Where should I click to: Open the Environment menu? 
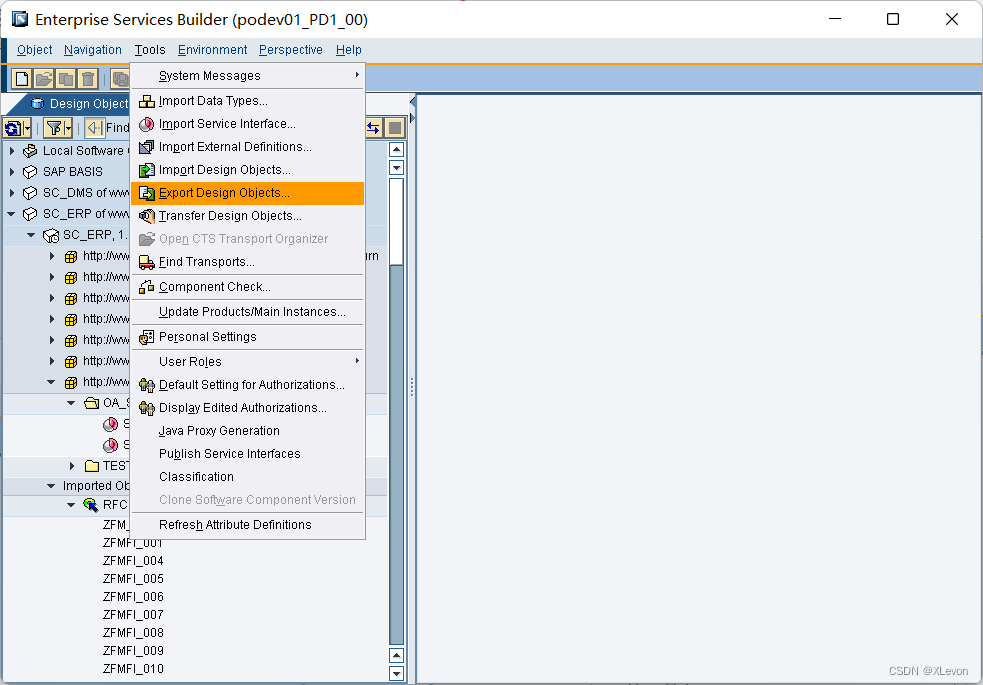213,50
